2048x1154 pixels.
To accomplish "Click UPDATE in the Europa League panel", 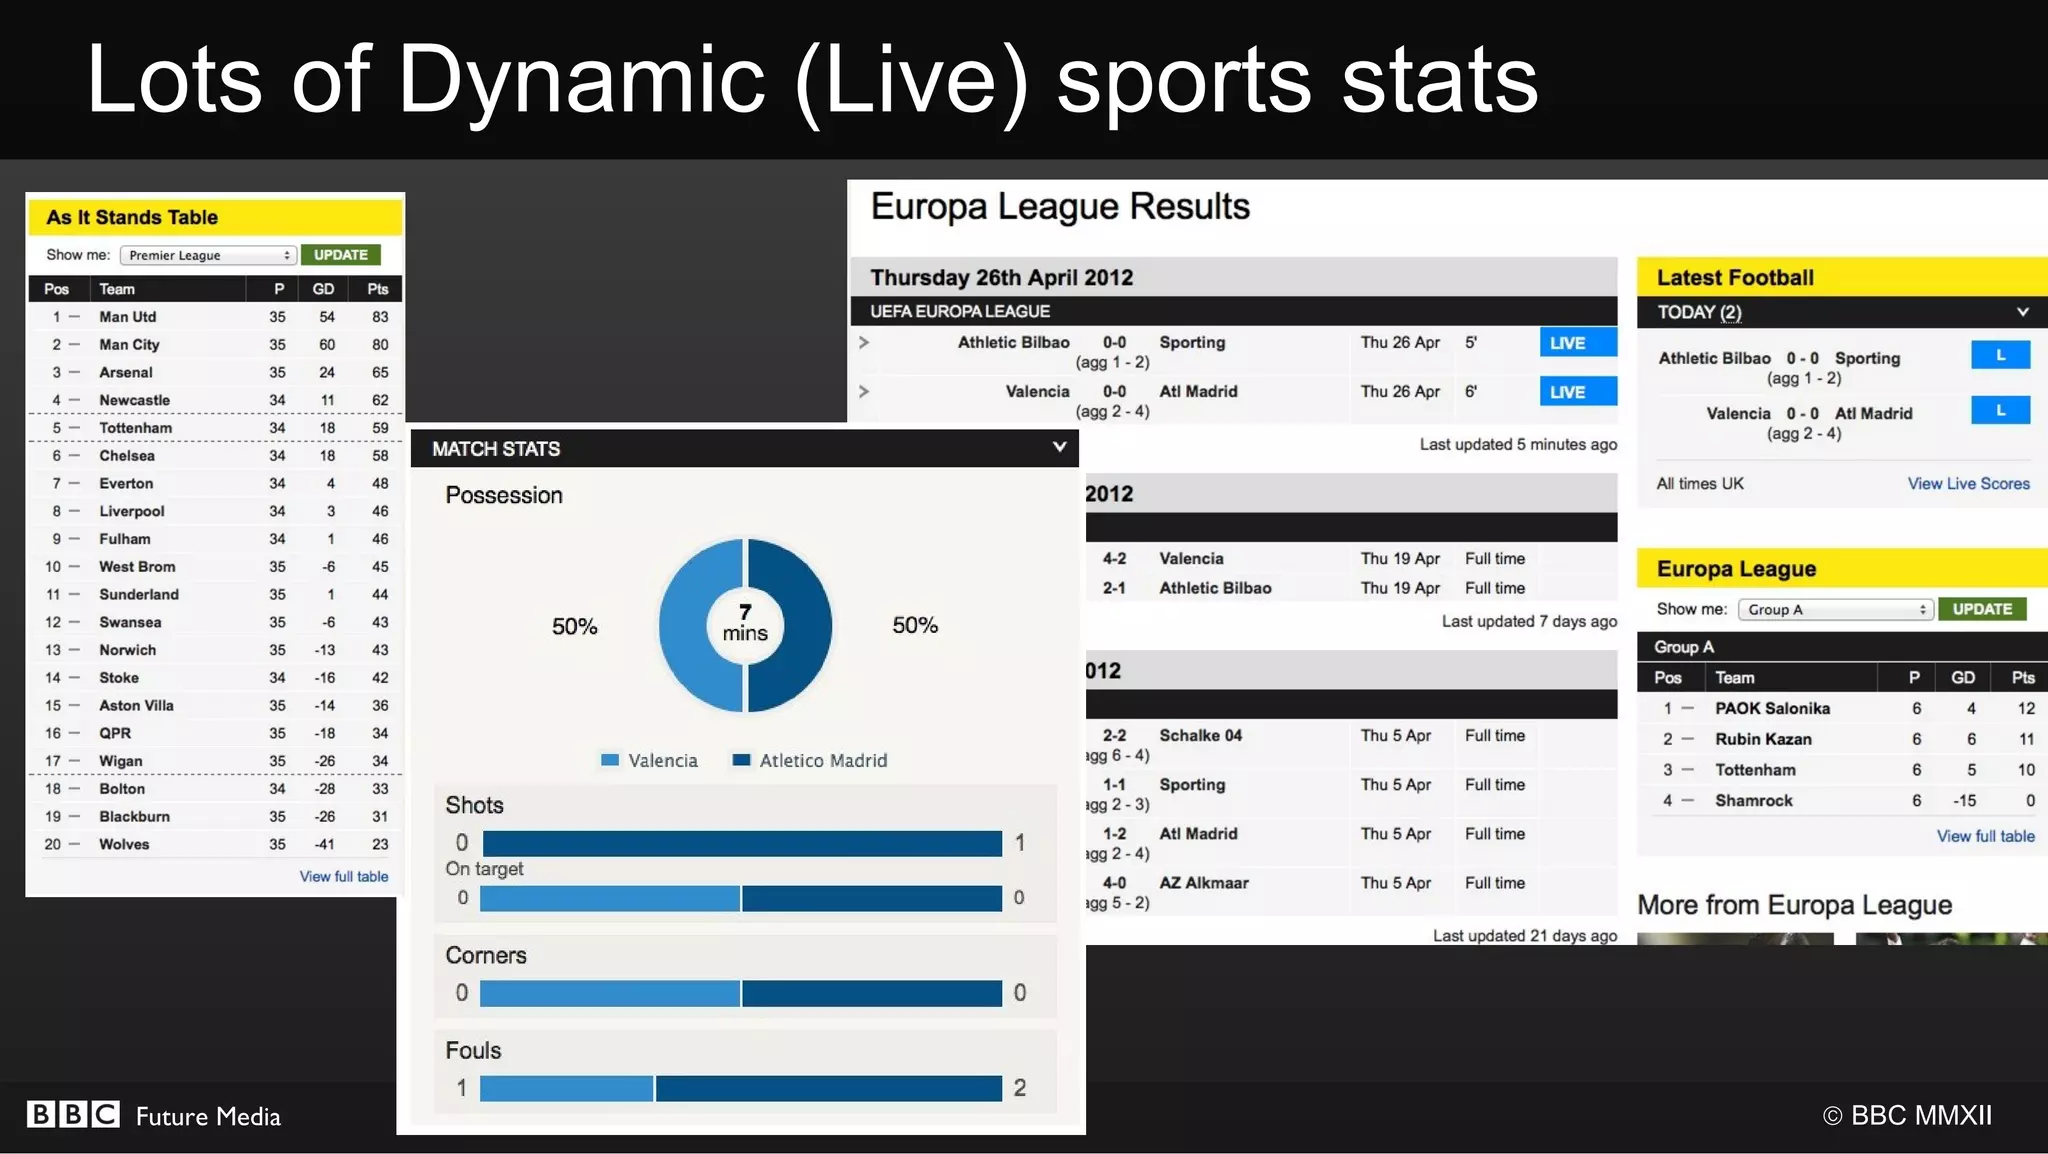I will (1982, 609).
